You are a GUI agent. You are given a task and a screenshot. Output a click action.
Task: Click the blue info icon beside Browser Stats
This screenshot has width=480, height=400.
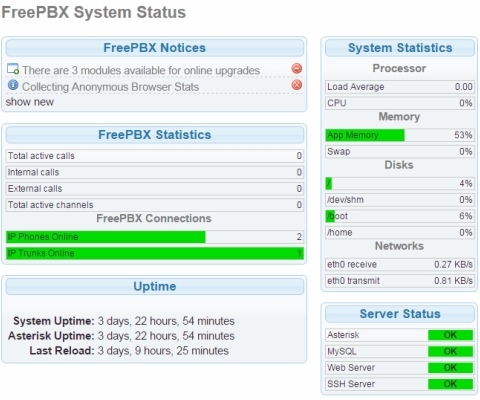[13, 85]
